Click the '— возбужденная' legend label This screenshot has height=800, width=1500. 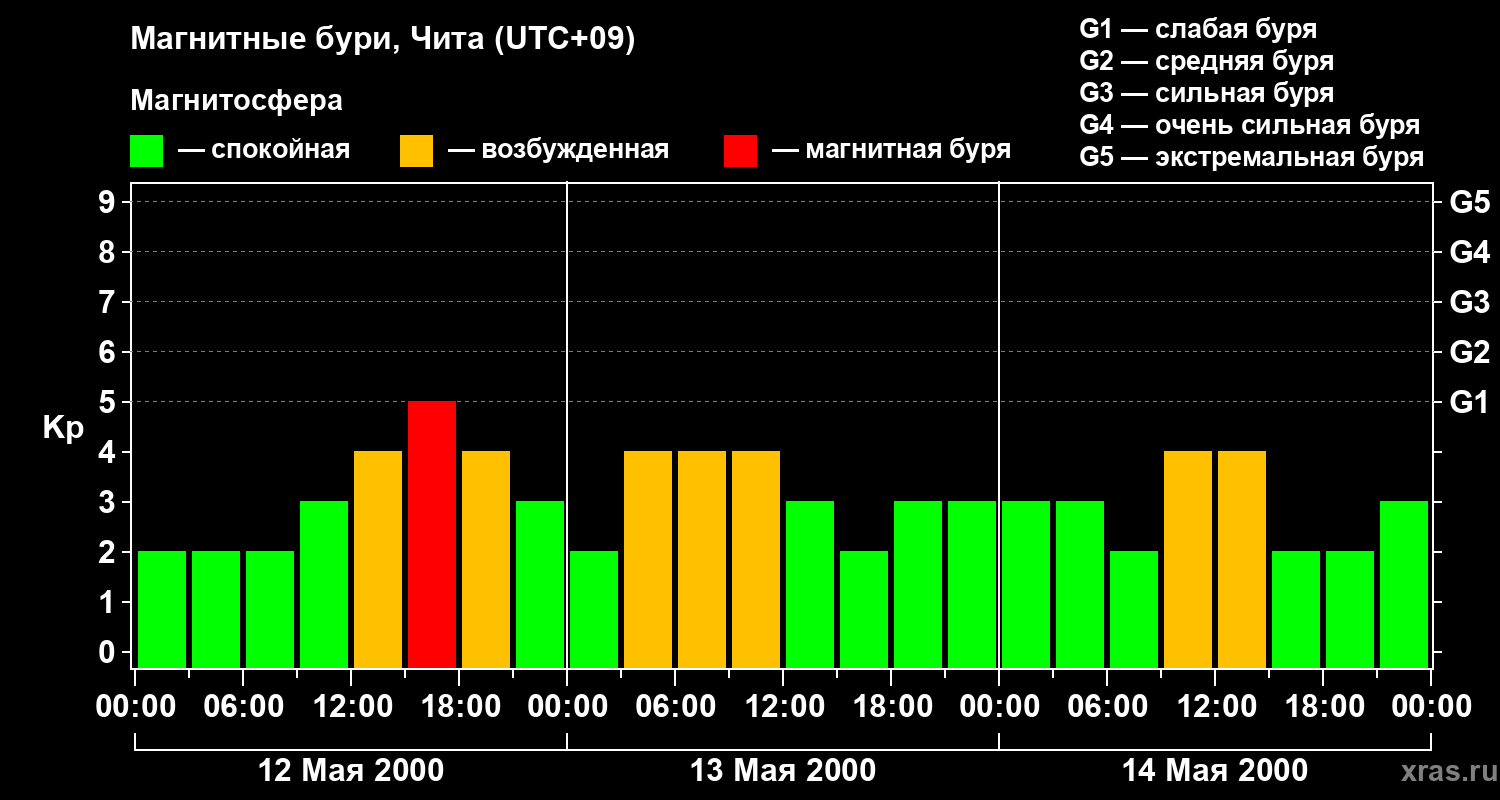pyautogui.click(x=558, y=150)
